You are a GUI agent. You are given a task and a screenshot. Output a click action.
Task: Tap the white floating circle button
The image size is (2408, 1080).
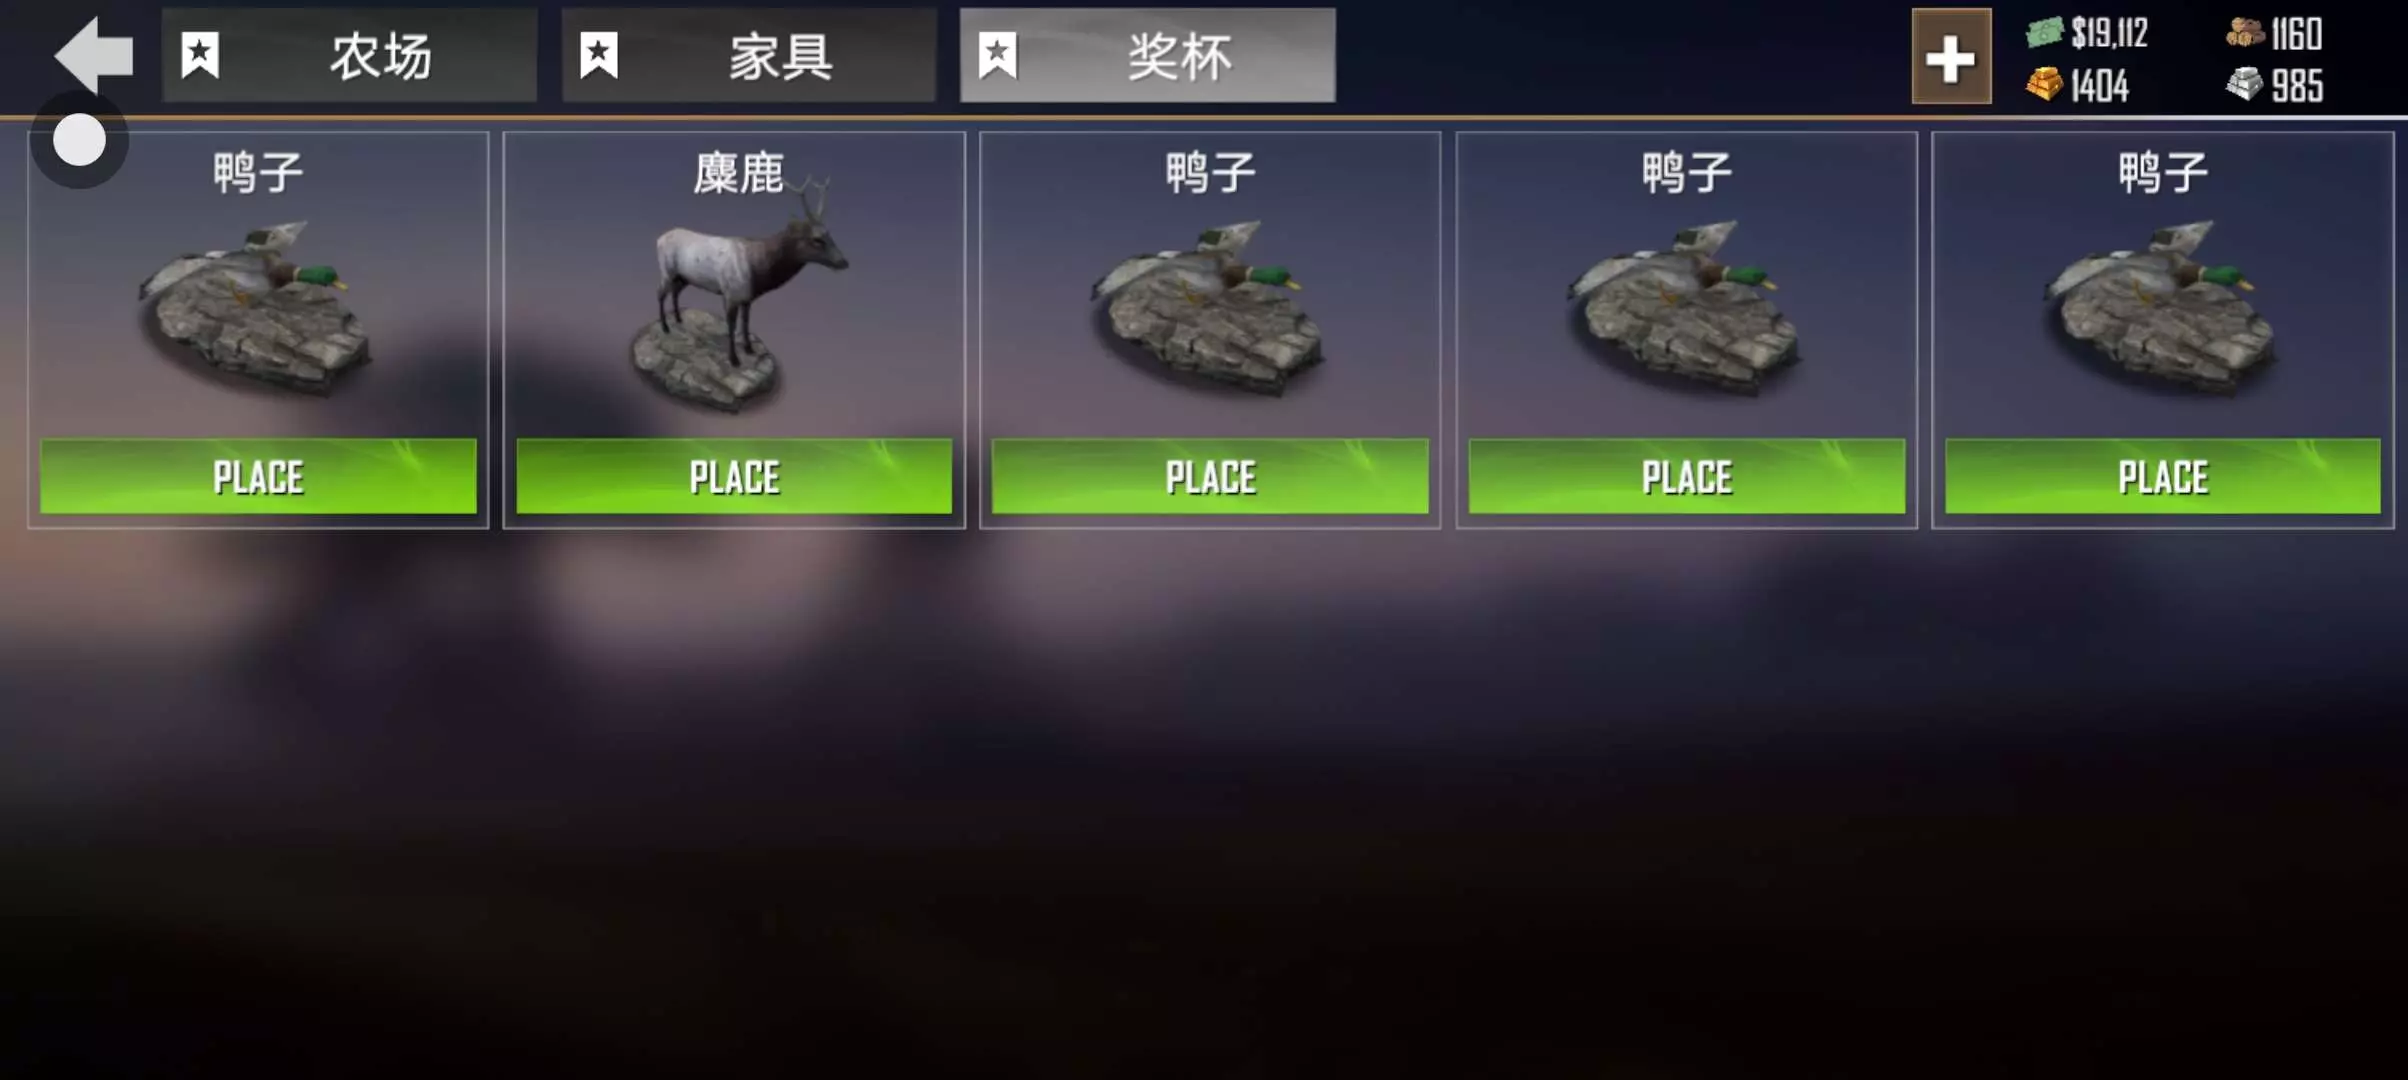pos(79,139)
